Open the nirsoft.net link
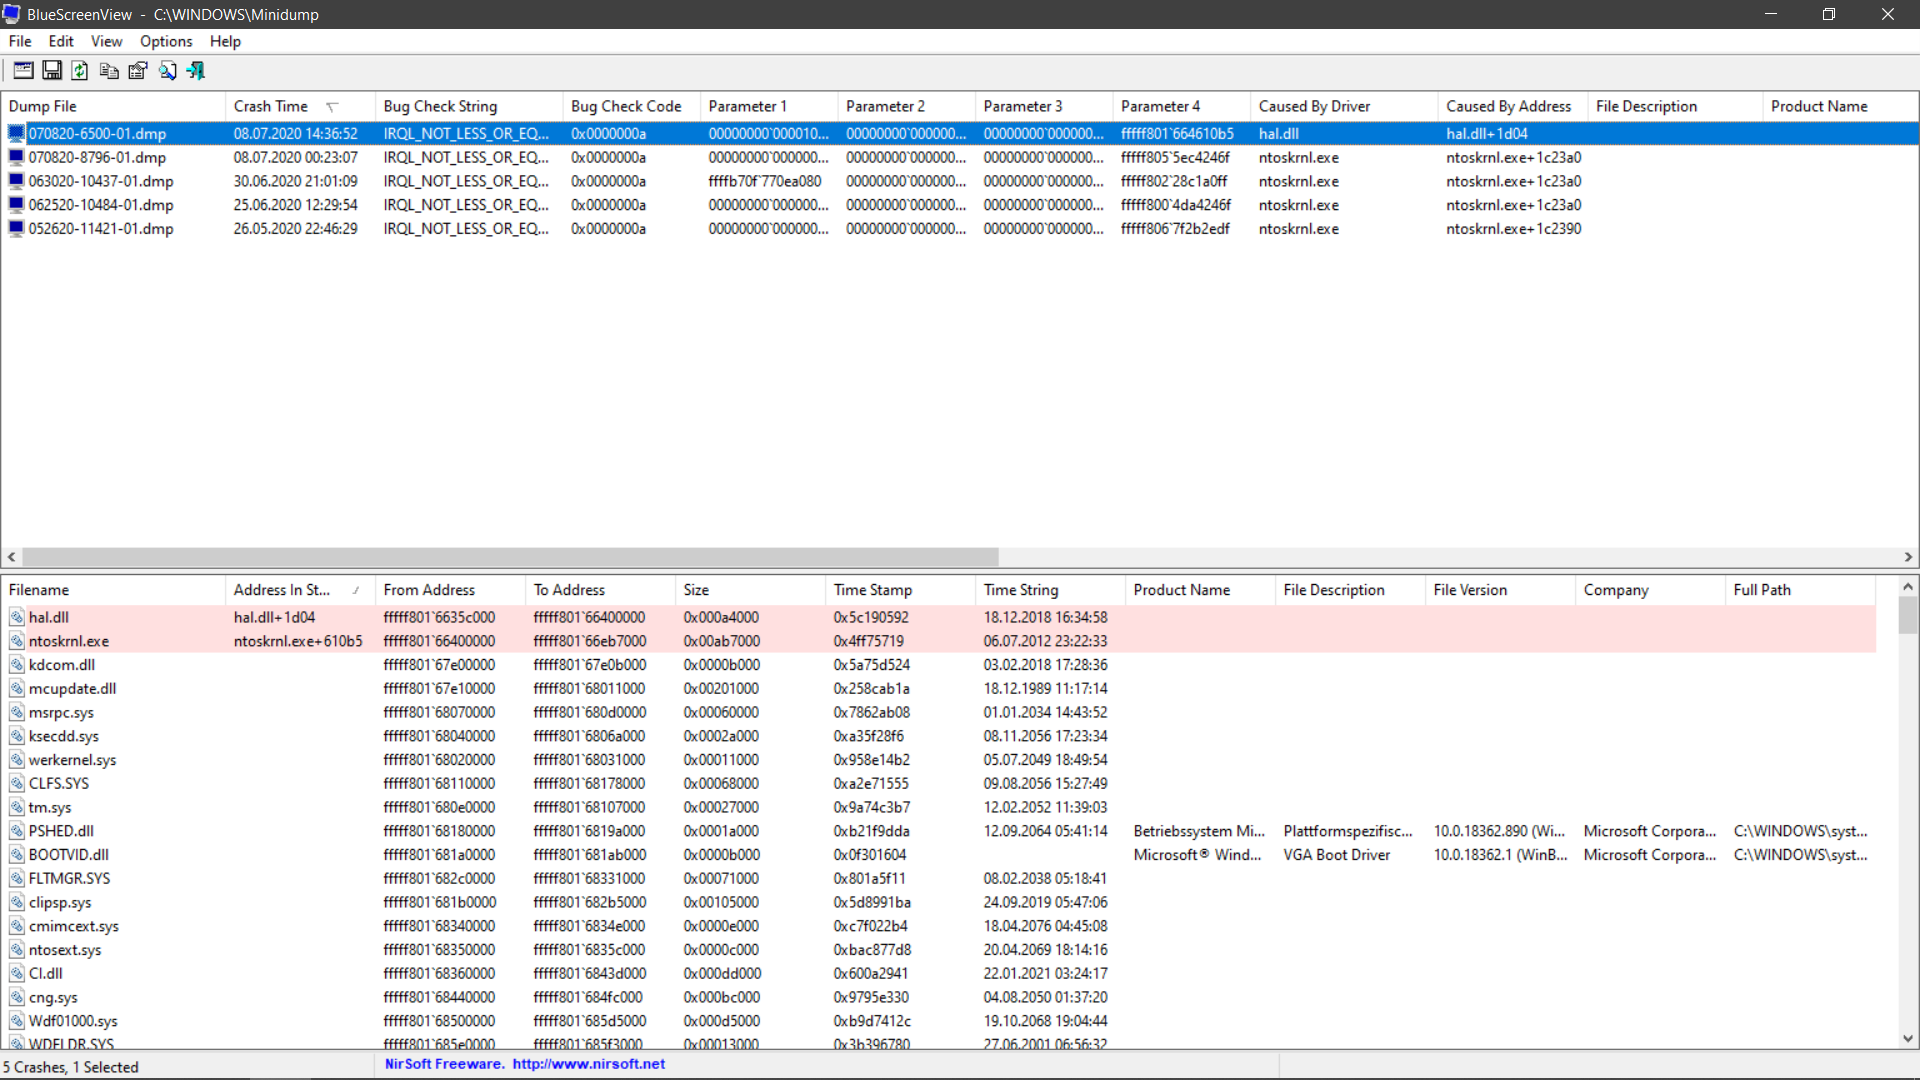 (588, 1064)
